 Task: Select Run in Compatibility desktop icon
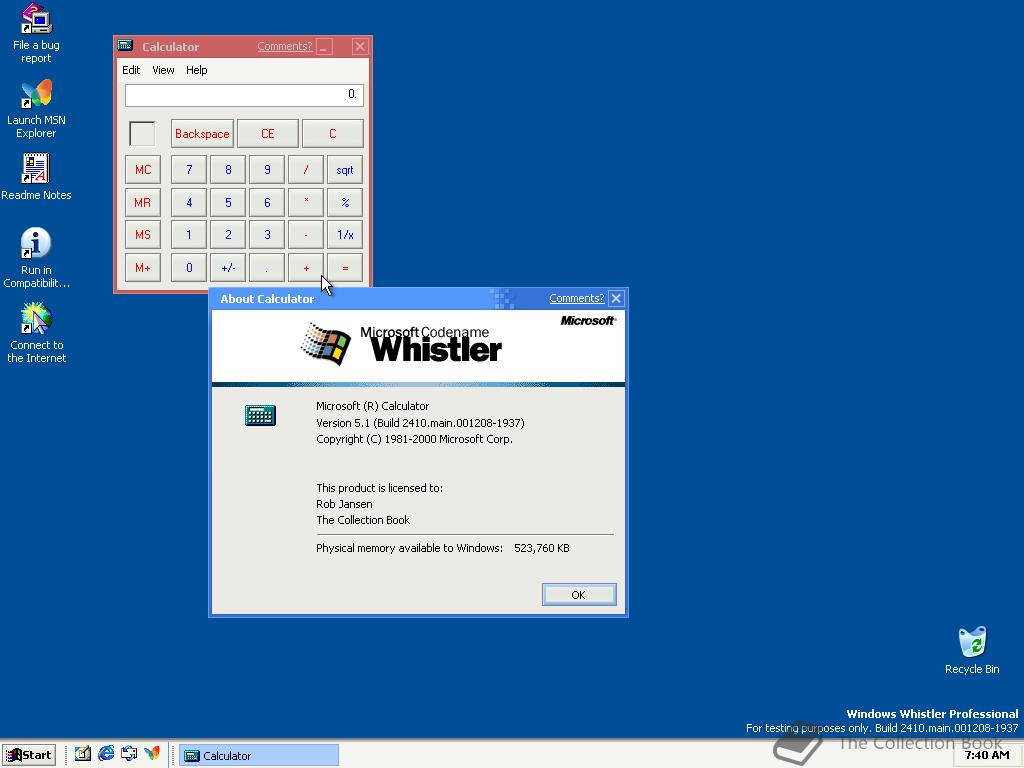(36, 258)
